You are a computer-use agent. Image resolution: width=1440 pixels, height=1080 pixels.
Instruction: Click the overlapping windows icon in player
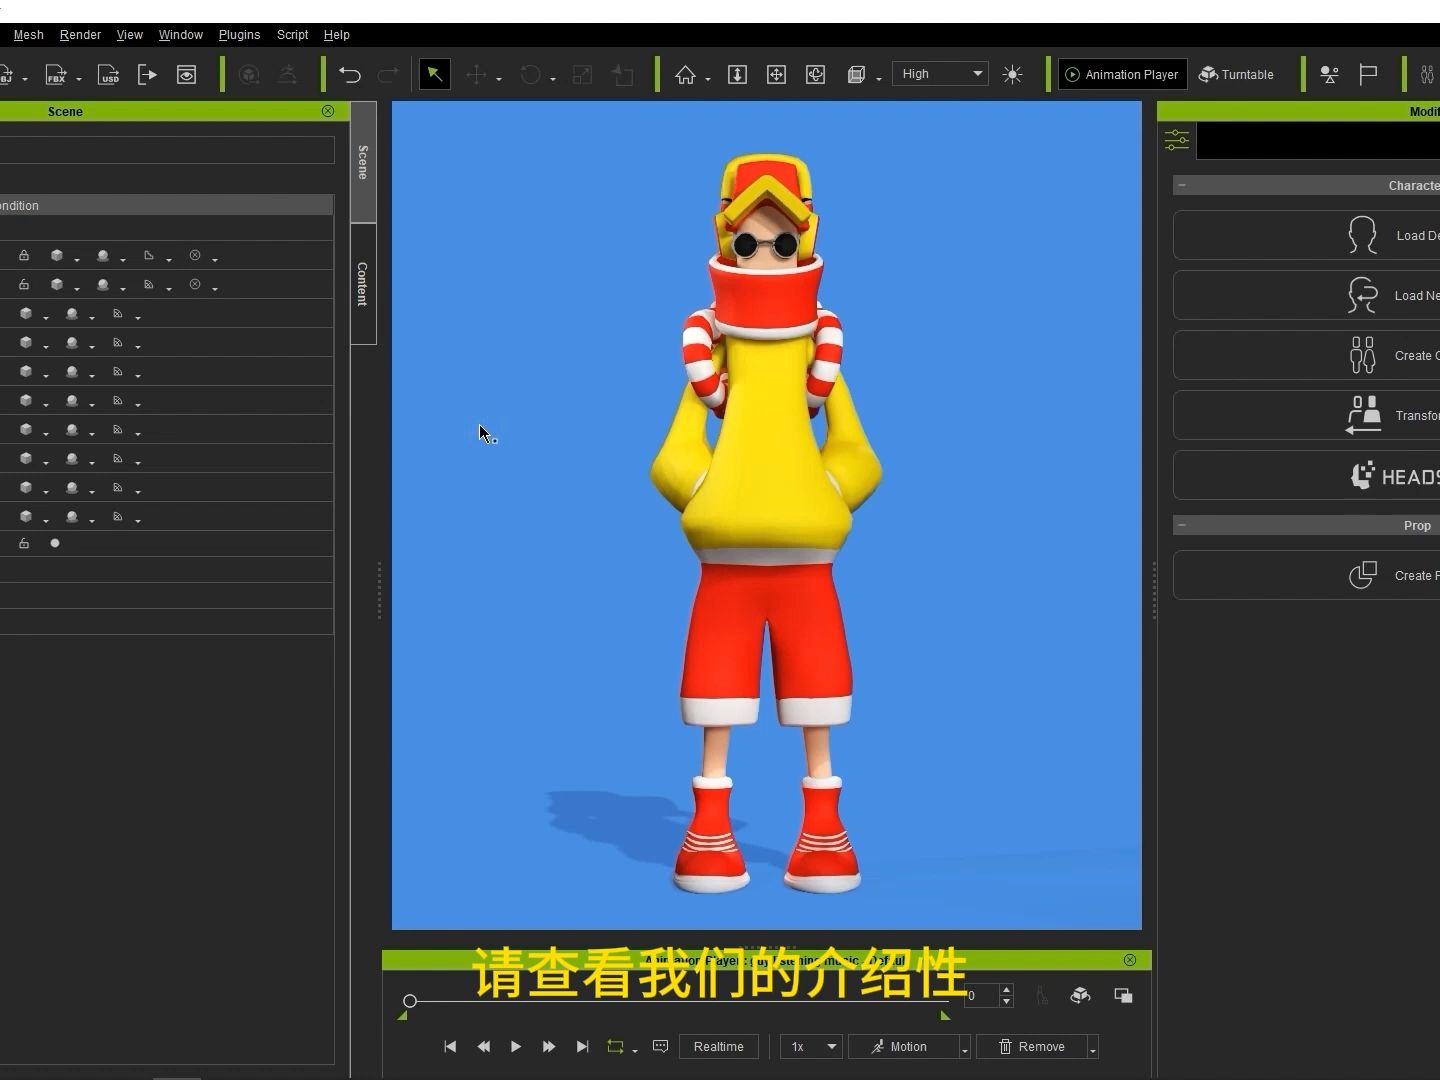[1123, 995]
